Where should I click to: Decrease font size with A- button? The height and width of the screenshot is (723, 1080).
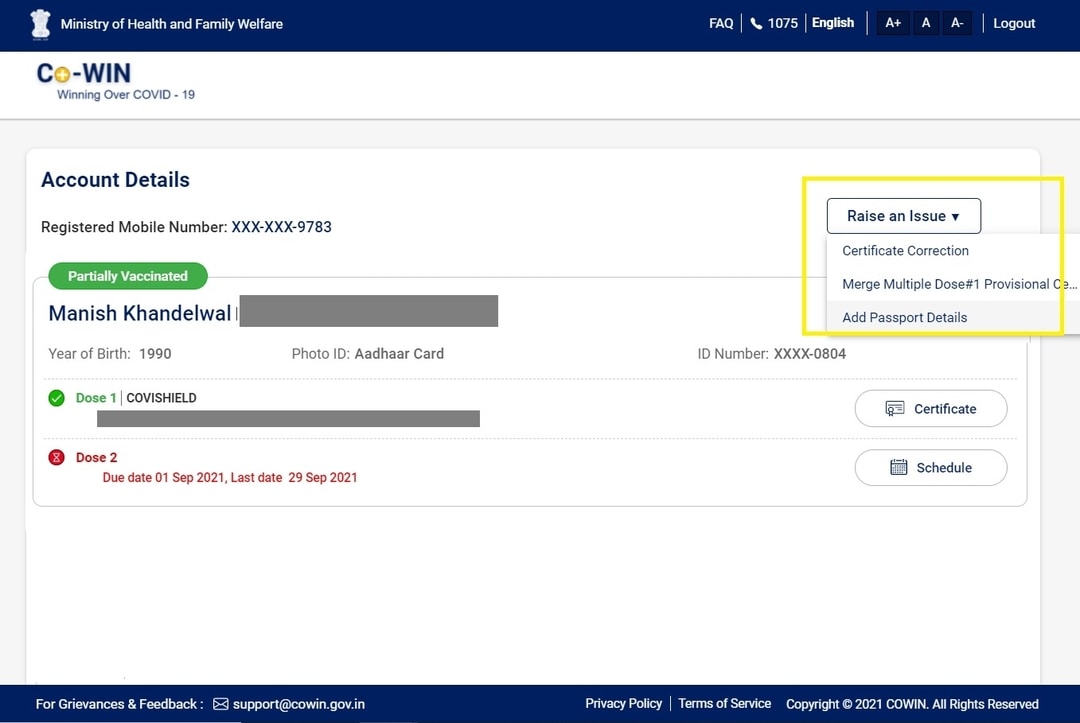(x=957, y=23)
